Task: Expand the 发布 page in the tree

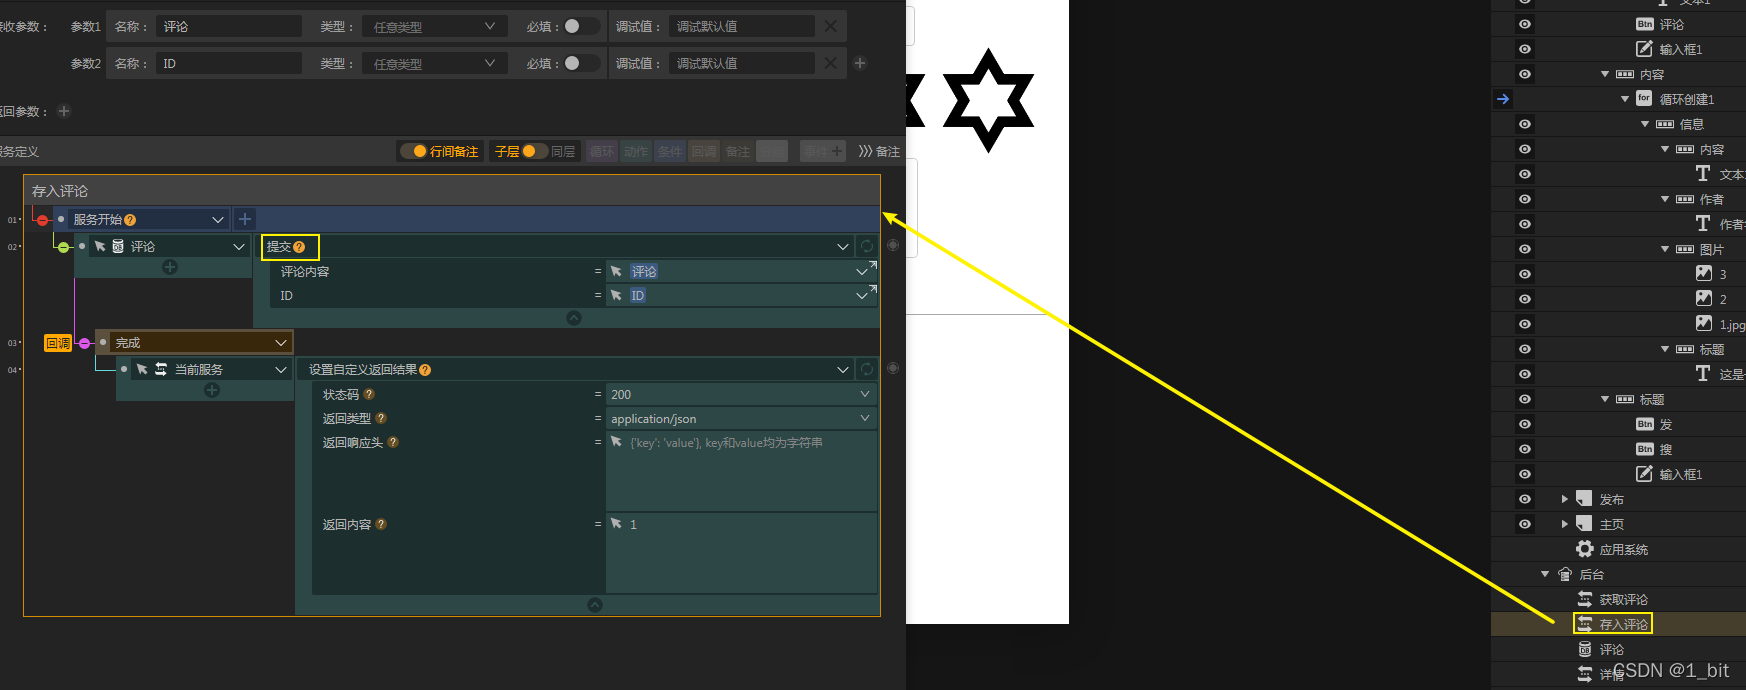Action: click(x=1565, y=498)
